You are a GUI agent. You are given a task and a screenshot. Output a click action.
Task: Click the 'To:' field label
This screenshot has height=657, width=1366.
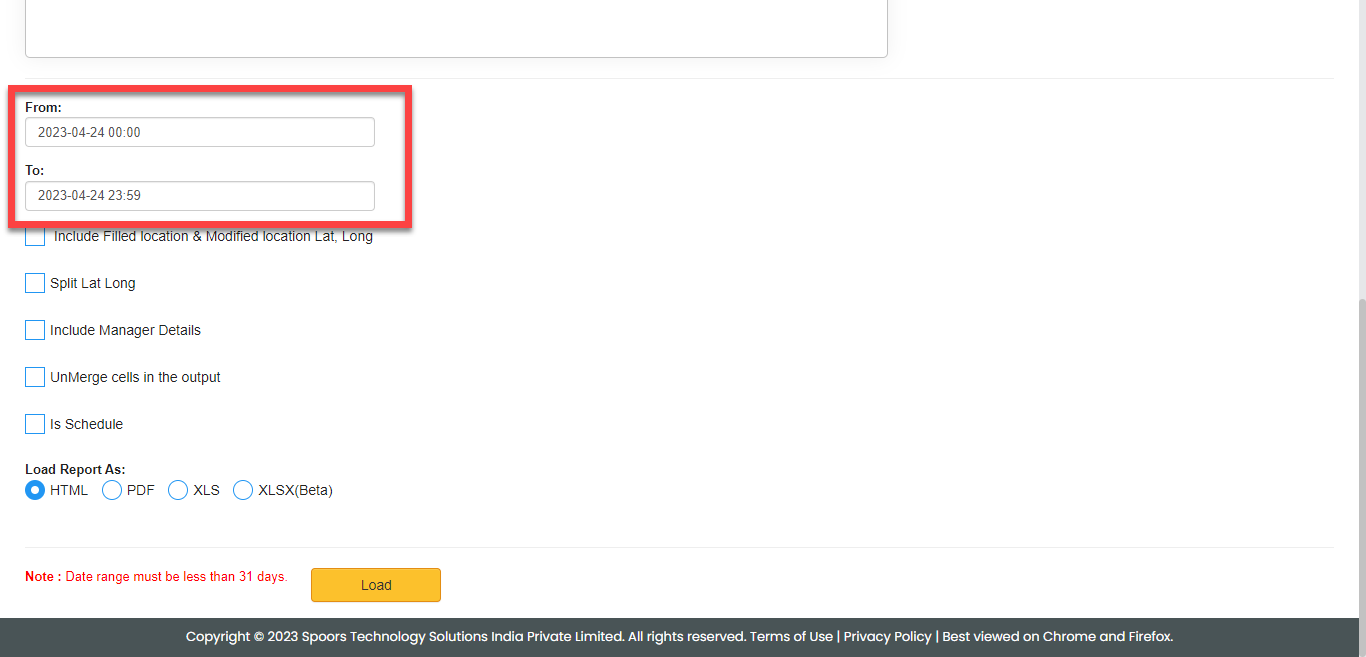point(35,171)
